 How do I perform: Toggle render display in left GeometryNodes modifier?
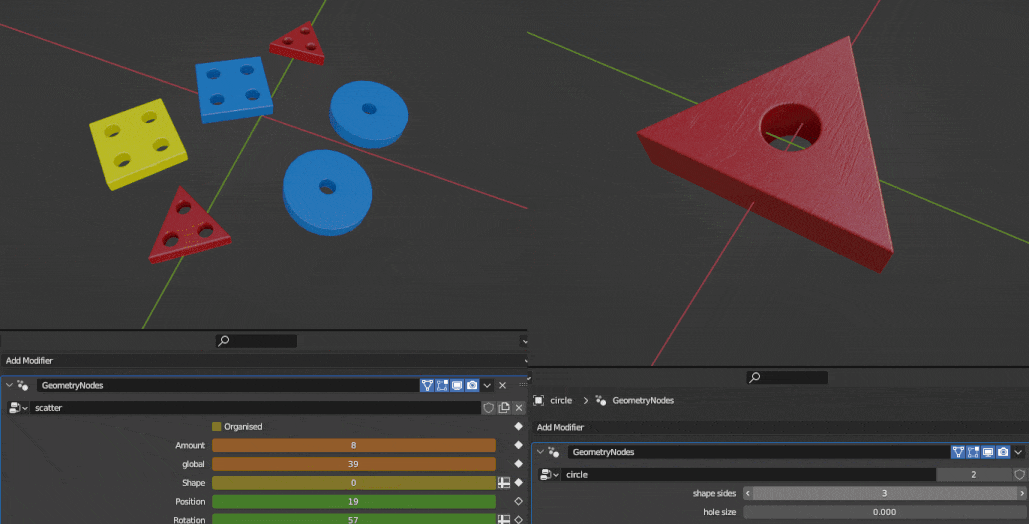472,385
